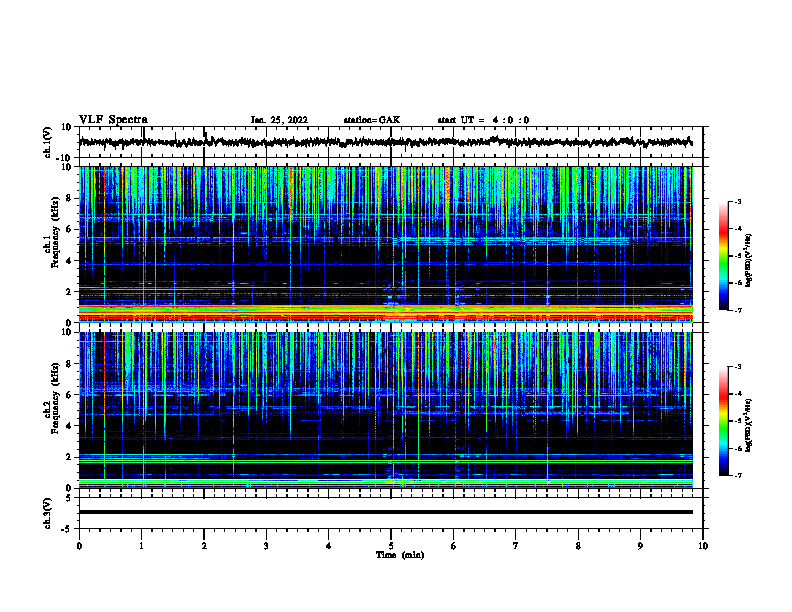Click inside the ch.2 spectrogram panel
This screenshot has width=792, height=612.
385,410
